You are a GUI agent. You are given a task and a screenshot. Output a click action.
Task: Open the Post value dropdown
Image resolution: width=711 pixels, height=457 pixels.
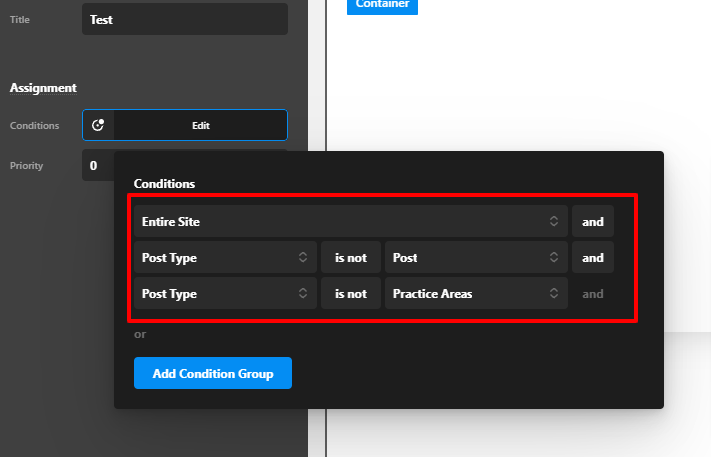pos(475,257)
